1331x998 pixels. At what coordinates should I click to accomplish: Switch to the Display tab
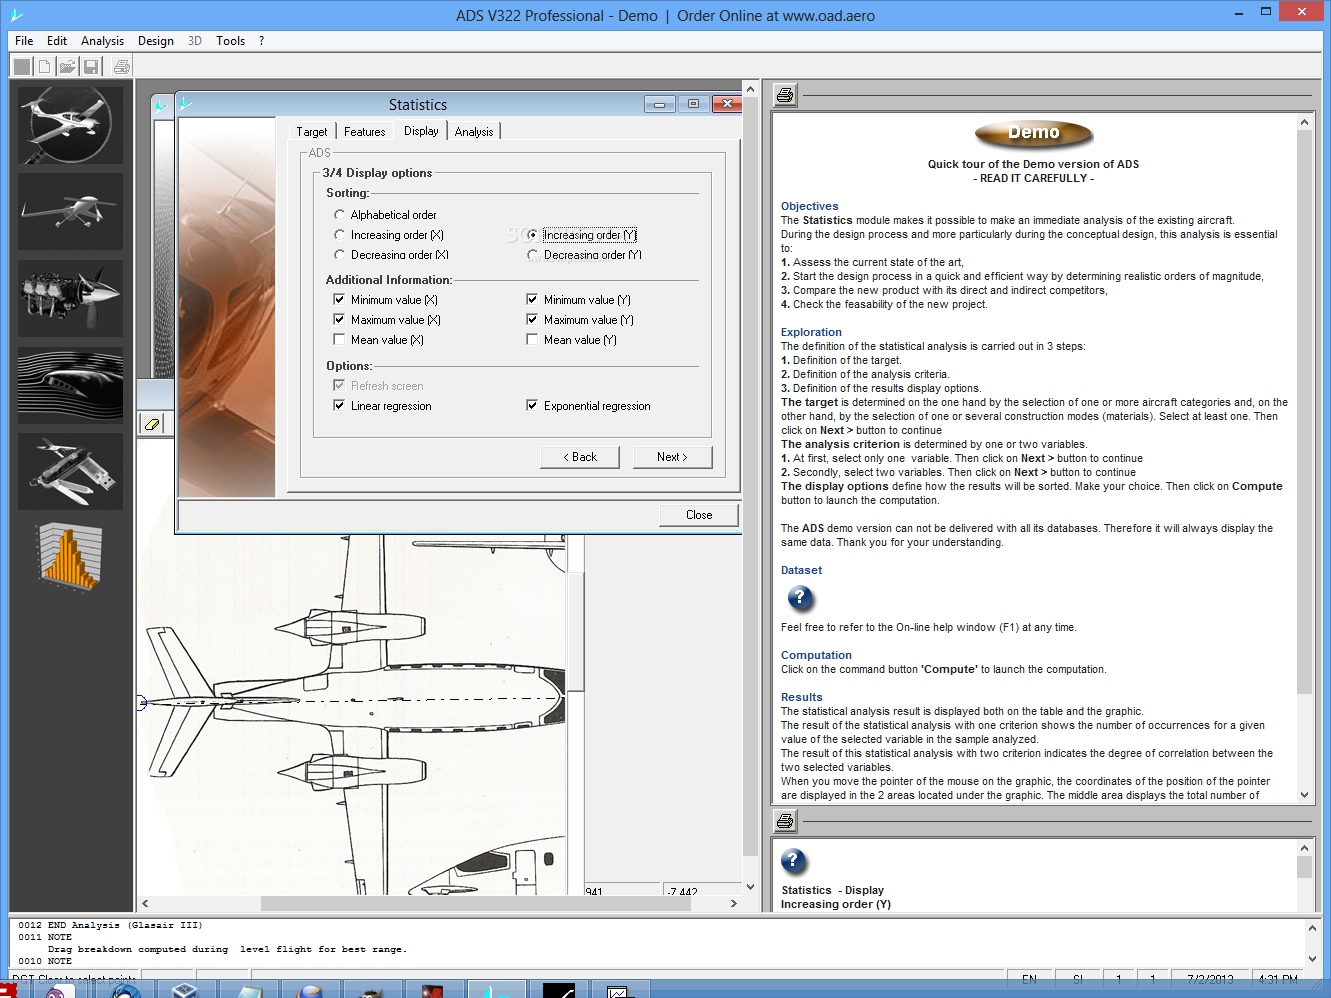point(421,131)
